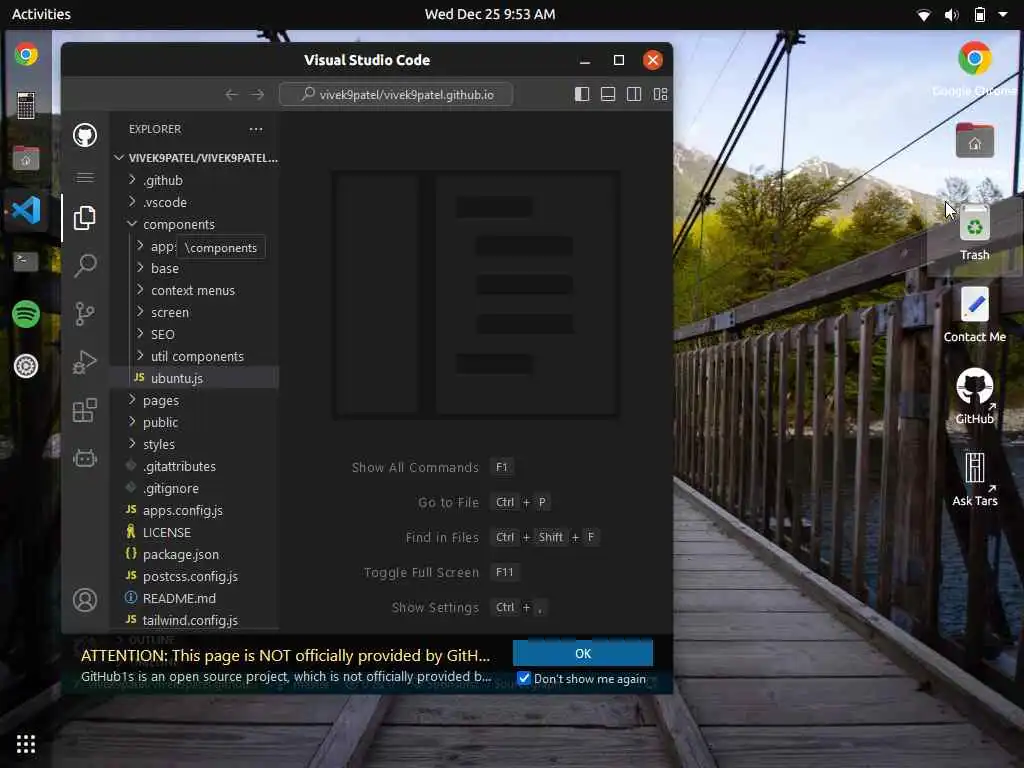Open the Extensions view icon
This screenshot has height=768, width=1024.
85,410
